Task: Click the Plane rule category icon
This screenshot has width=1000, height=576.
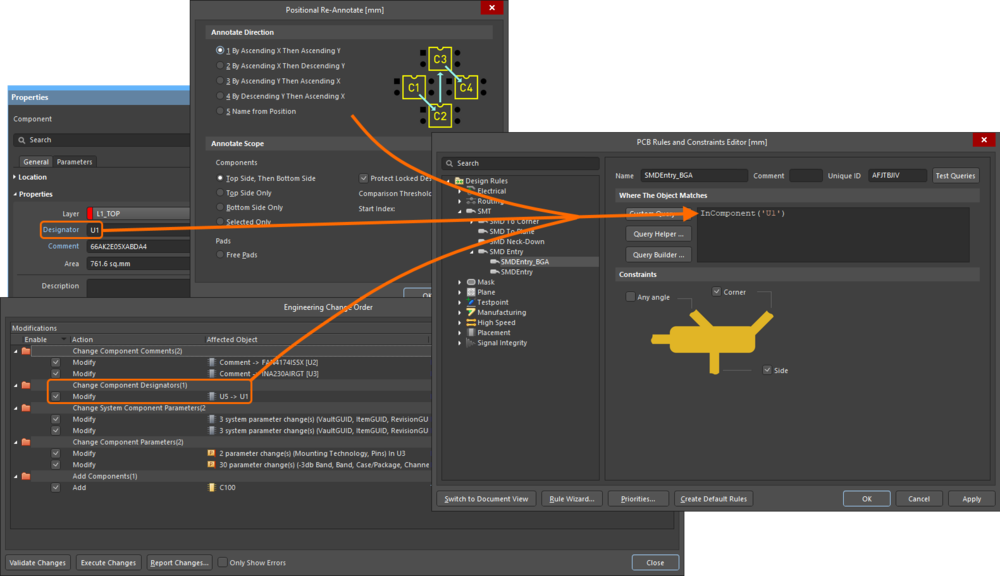Action: click(x=471, y=292)
